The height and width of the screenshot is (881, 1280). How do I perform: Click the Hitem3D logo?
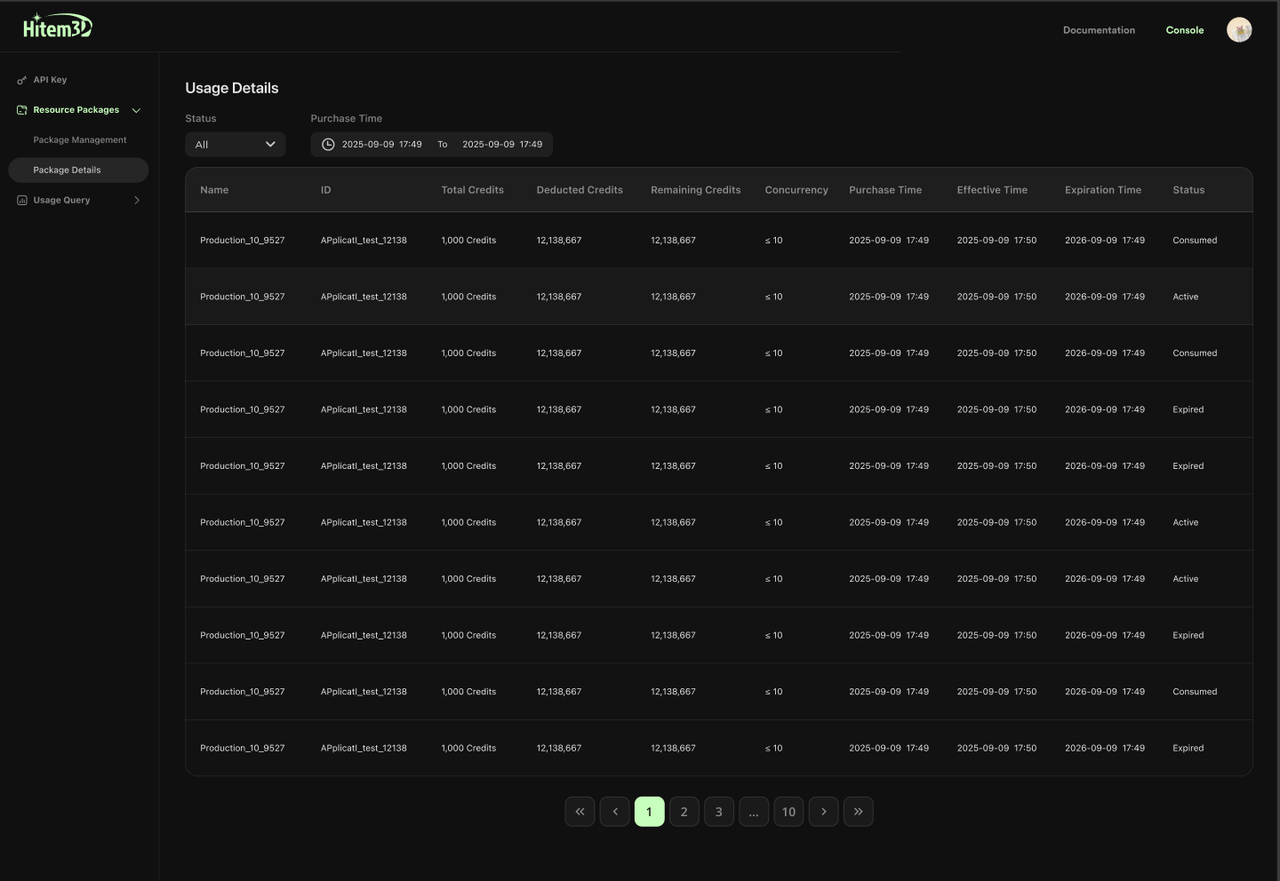click(57, 27)
